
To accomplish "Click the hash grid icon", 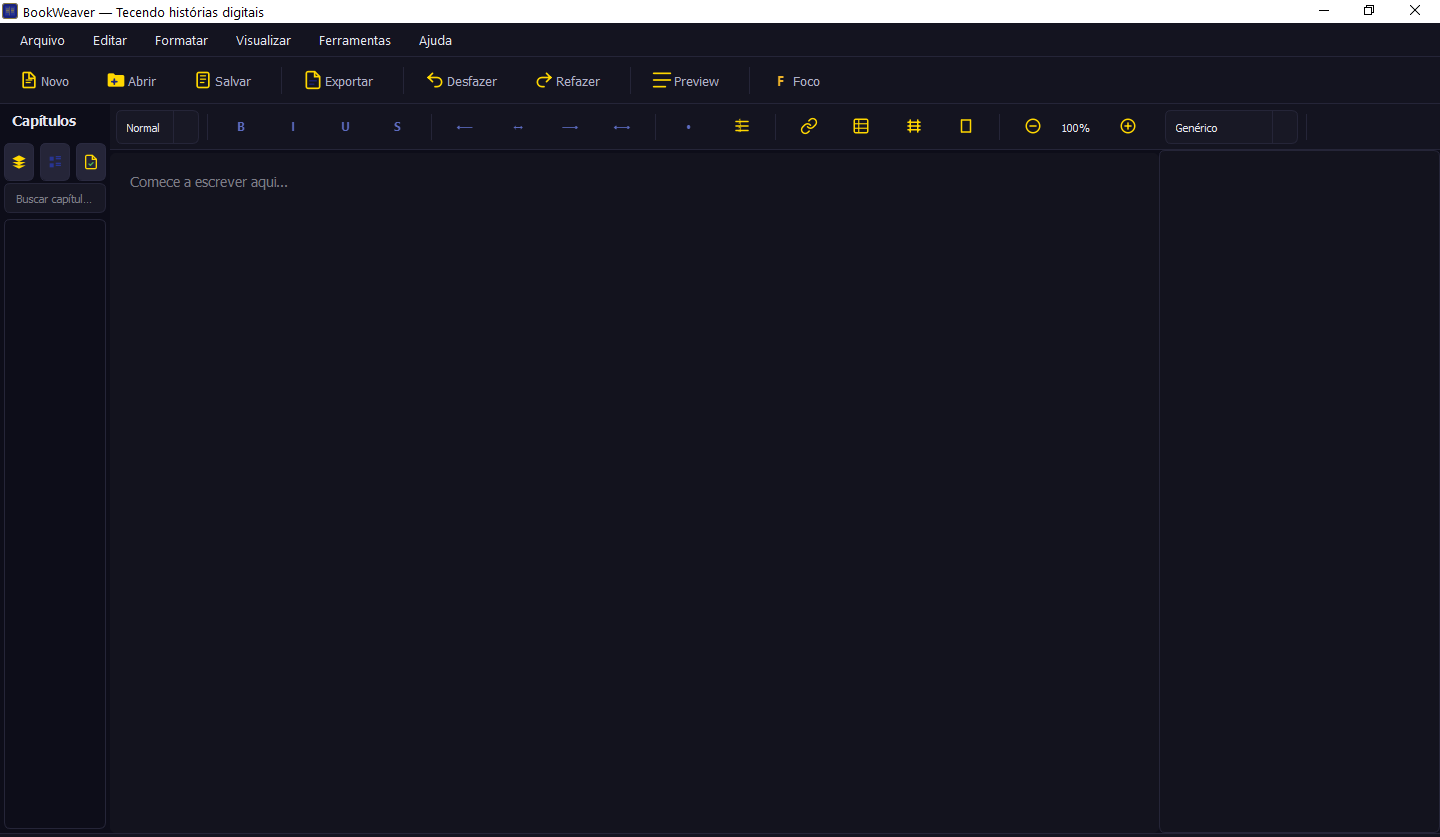I will coord(914,126).
